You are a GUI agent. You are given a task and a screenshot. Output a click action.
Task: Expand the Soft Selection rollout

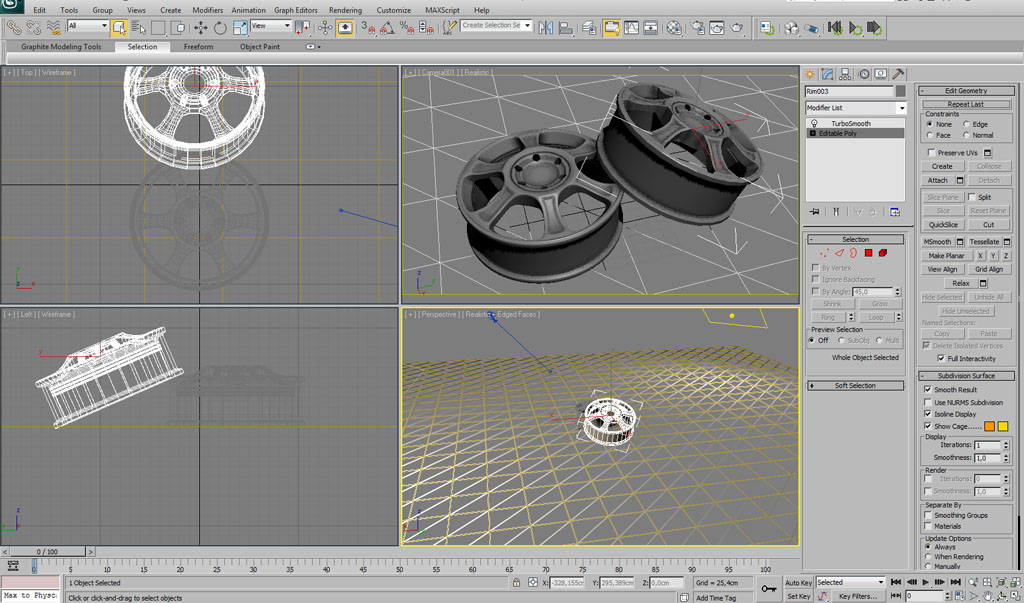855,385
